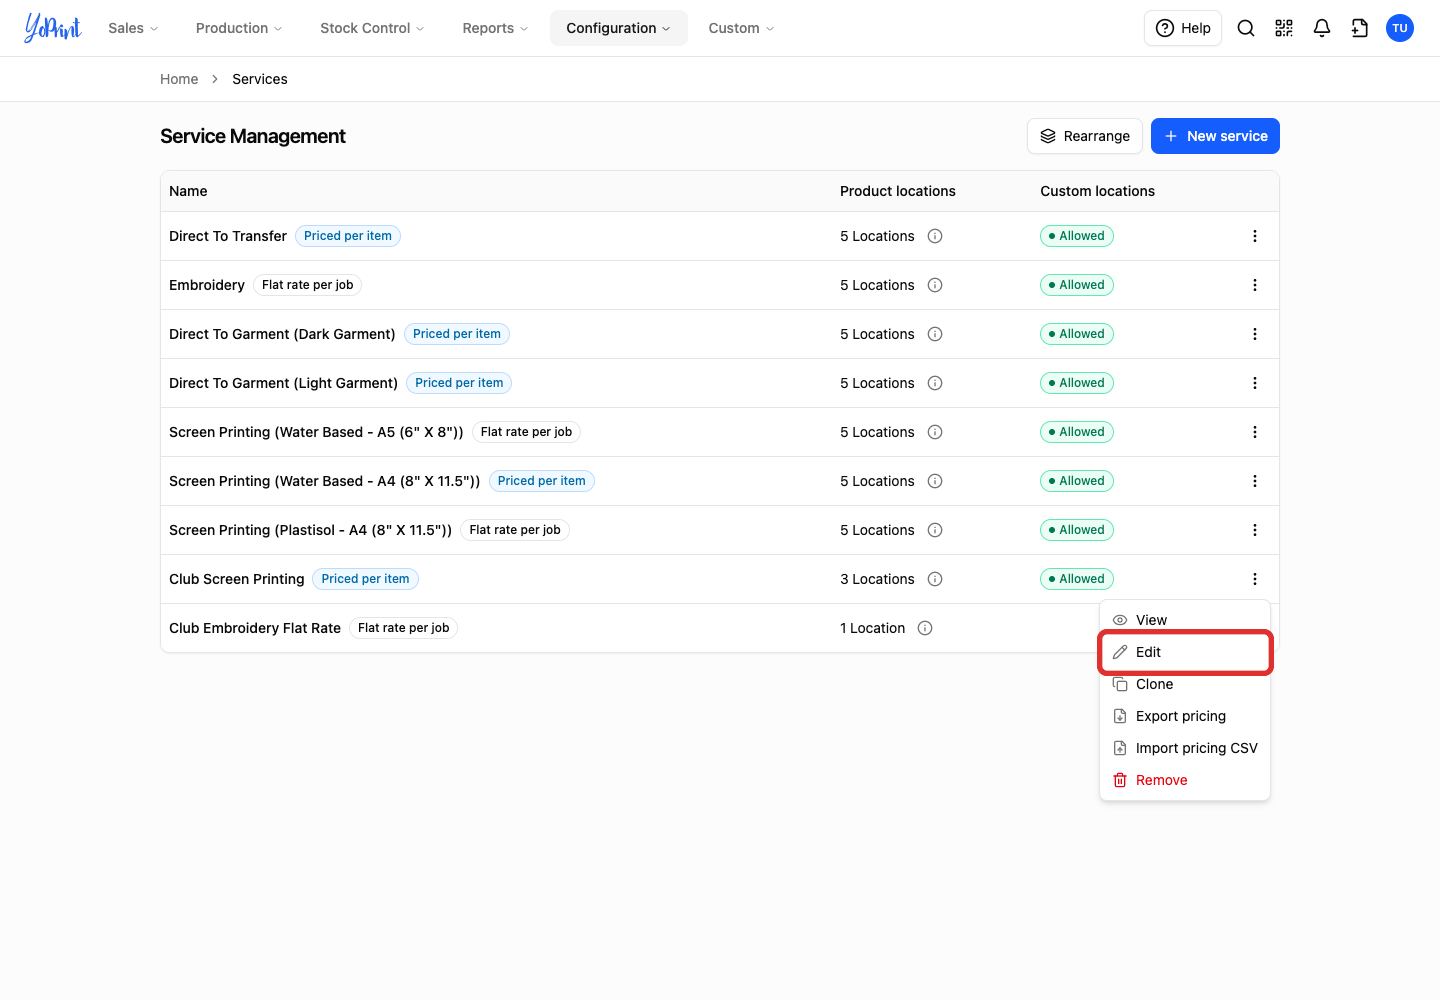
Task: Show location info for Direct To Garment (Dark Garment)
Action: 935,334
